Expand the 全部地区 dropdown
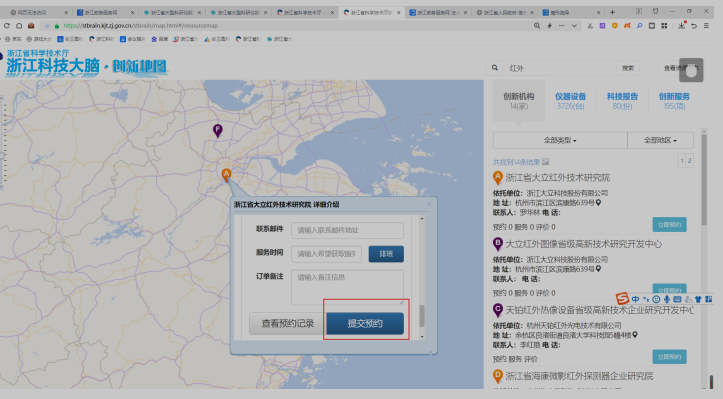723x399 pixels. [660, 140]
